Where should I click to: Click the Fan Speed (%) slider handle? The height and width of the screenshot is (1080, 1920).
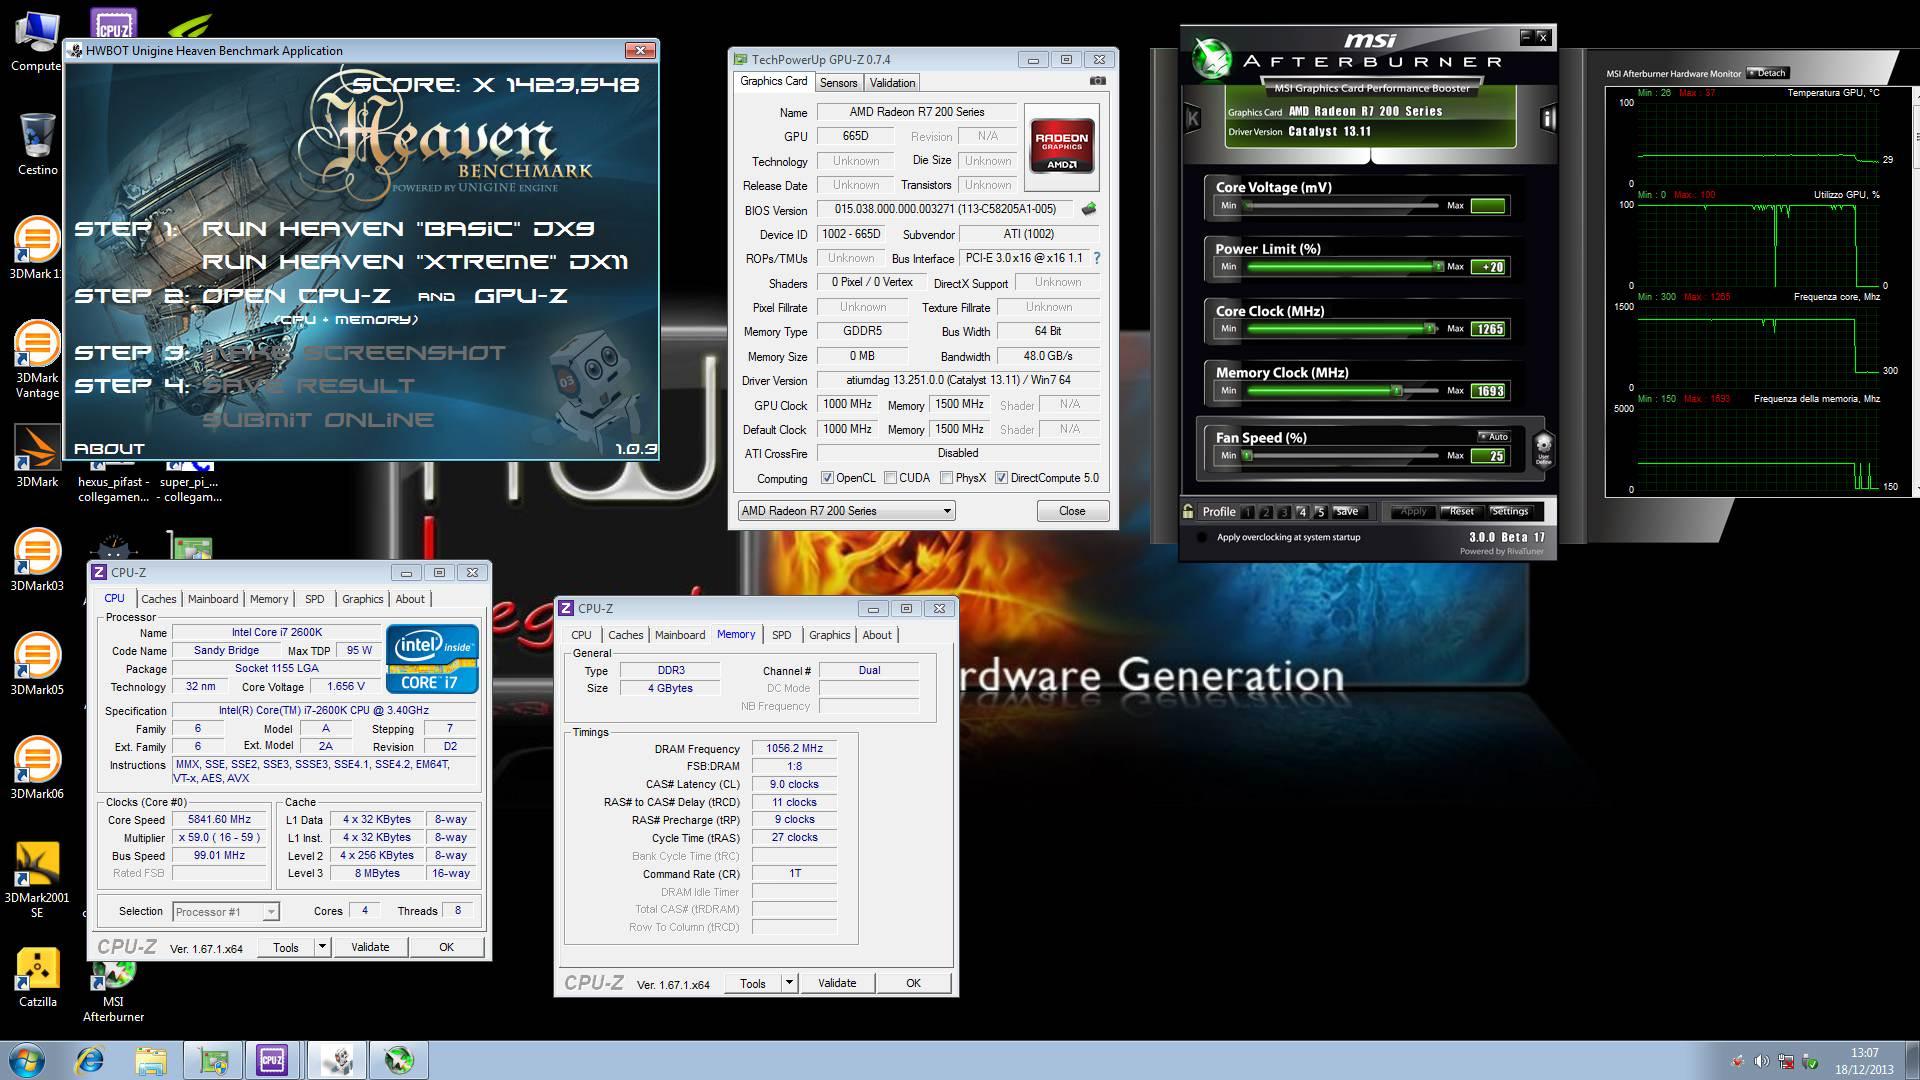[1248, 456]
